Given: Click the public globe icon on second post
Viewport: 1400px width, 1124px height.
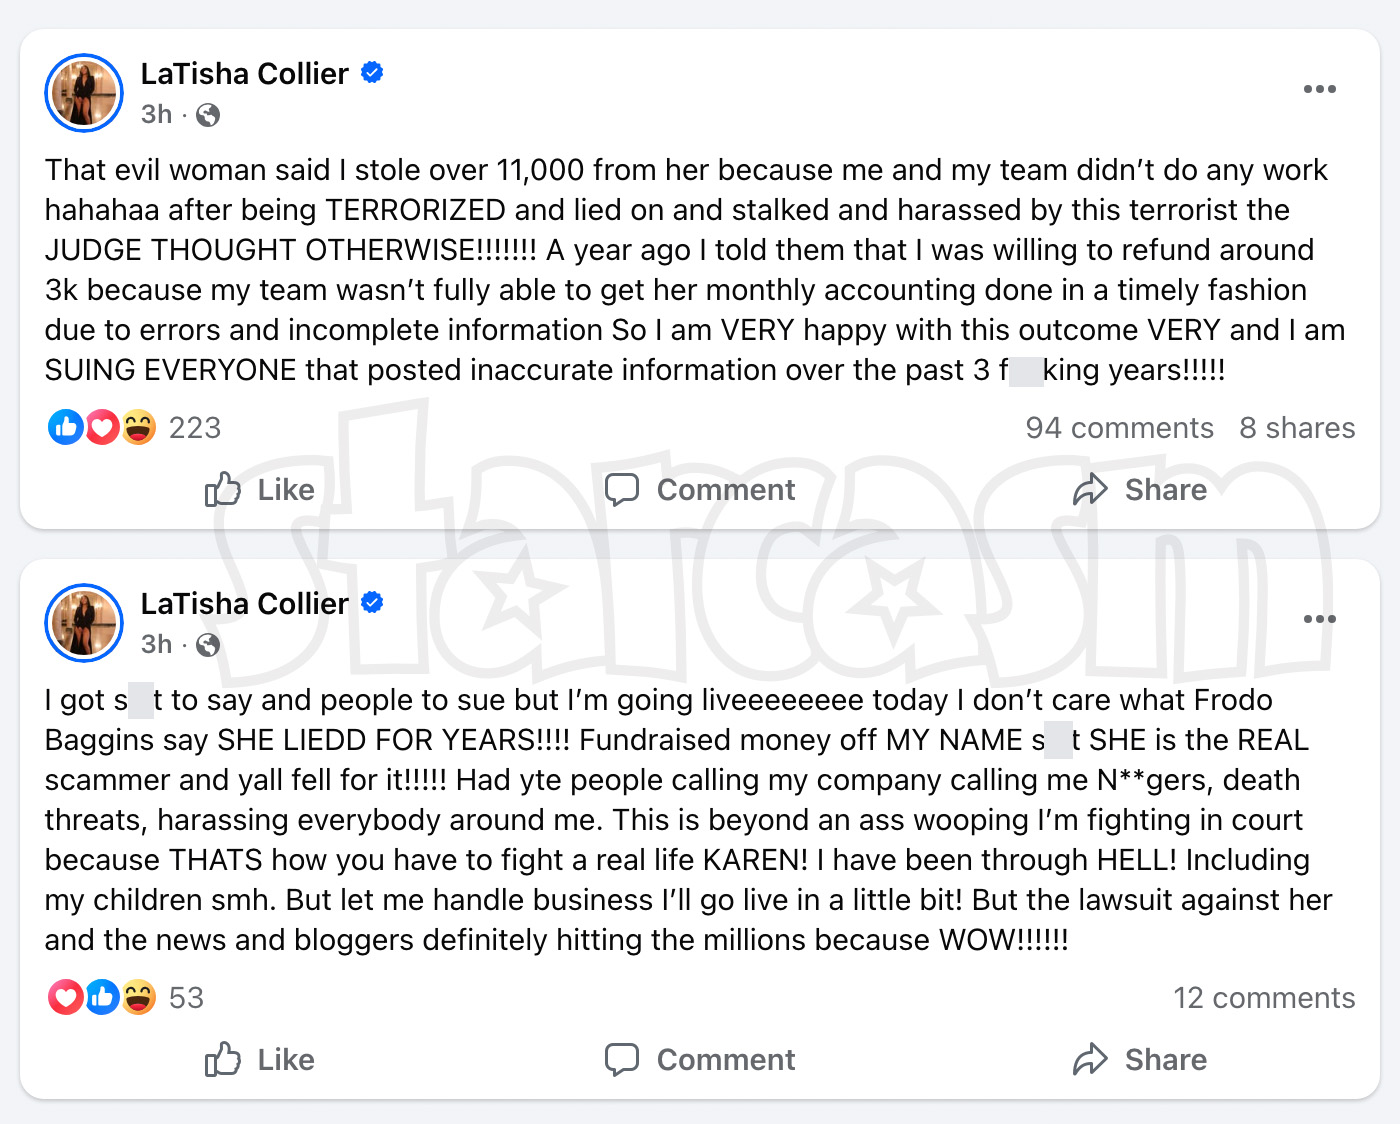Looking at the screenshot, I should [208, 645].
